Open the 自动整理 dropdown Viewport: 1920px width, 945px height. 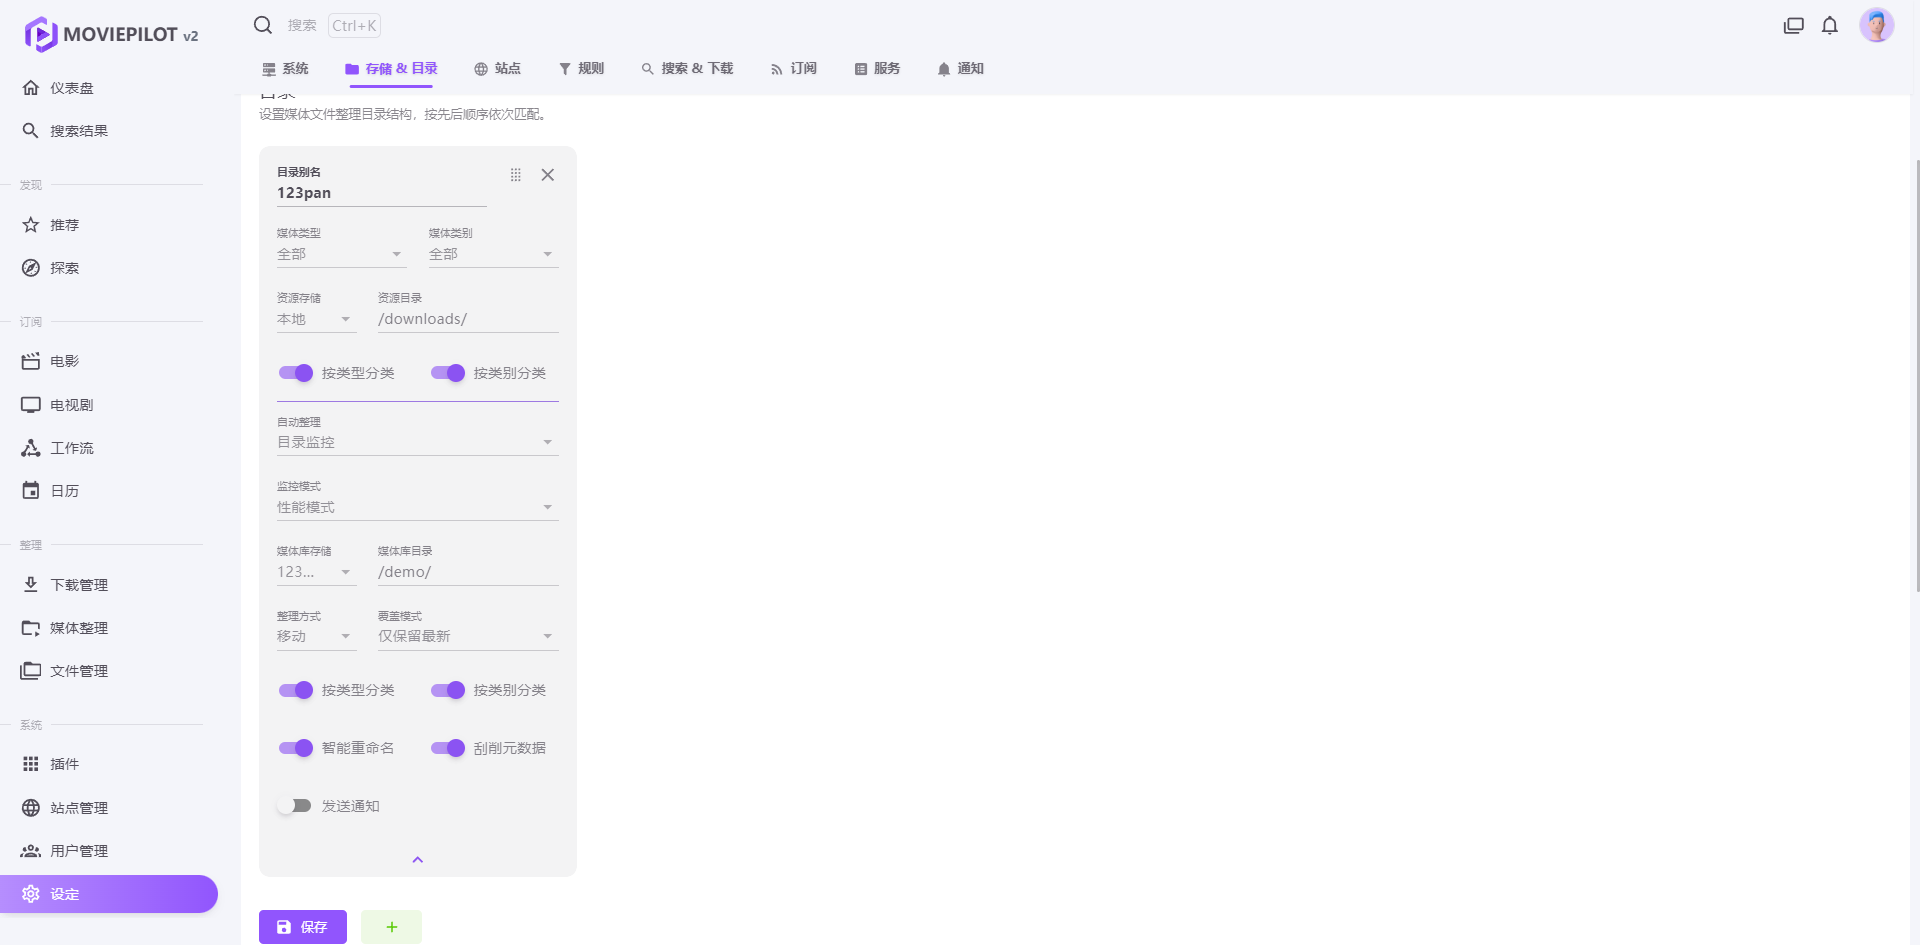click(417, 442)
